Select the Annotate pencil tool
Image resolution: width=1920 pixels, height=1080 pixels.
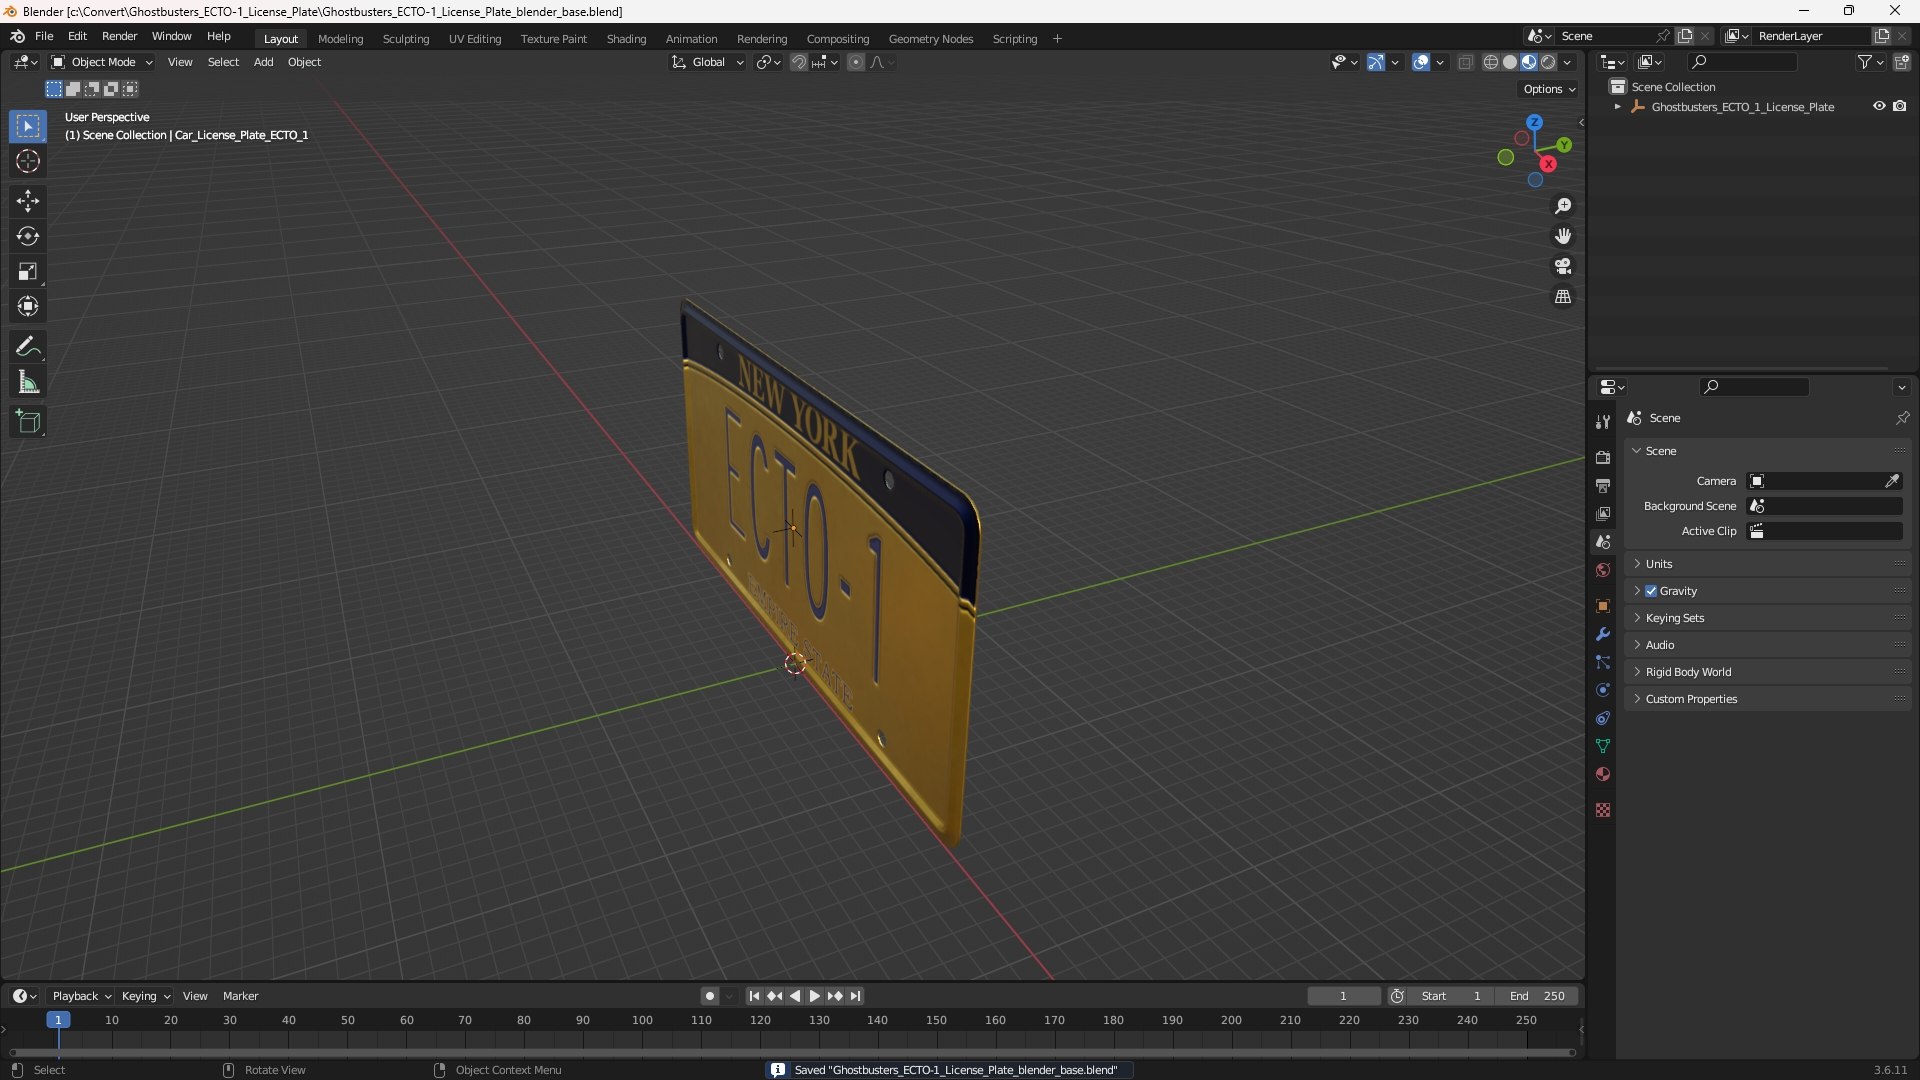(28, 347)
